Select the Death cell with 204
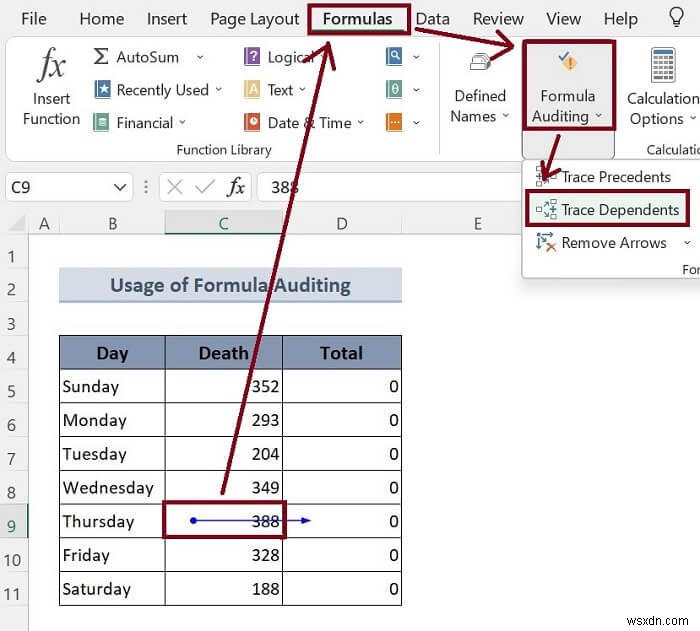The image size is (700, 631). click(x=224, y=454)
